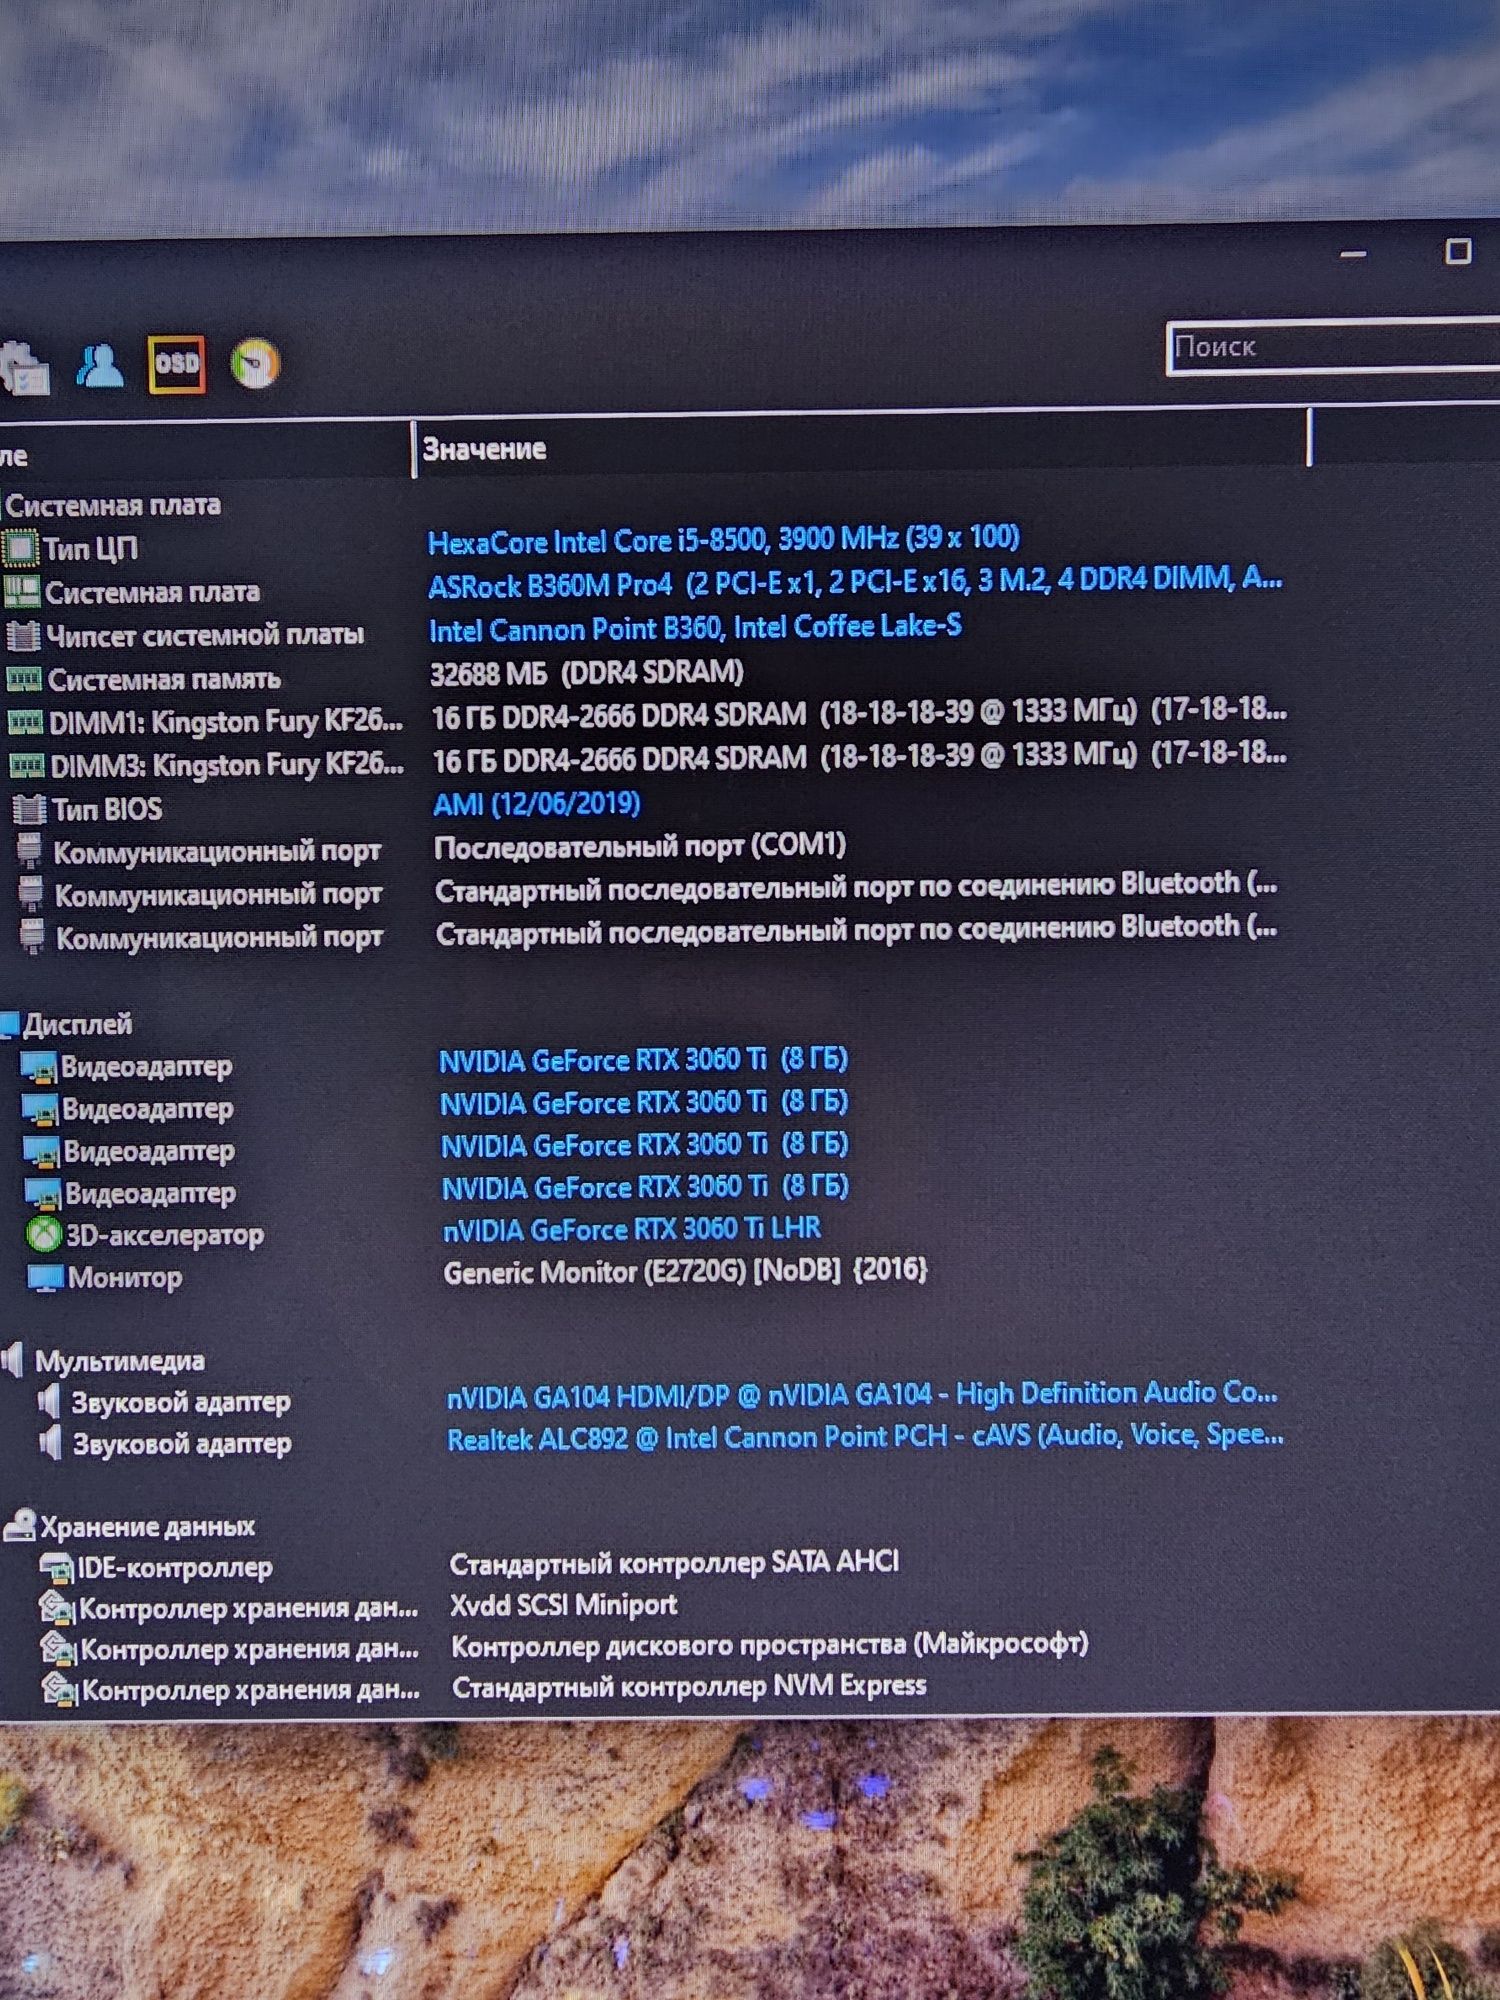Click the speaker icon beside Мультимедиа header
The height and width of the screenshot is (2000, 1500).
tap(12, 1360)
